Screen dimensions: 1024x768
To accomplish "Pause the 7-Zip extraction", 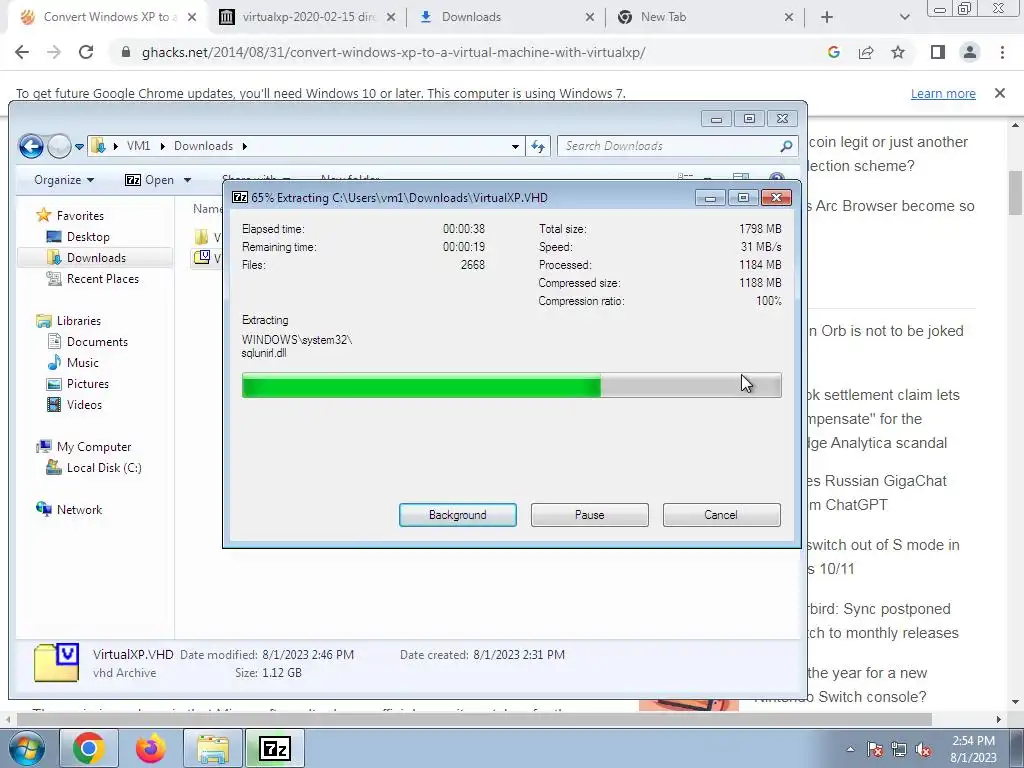I will coord(589,515).
